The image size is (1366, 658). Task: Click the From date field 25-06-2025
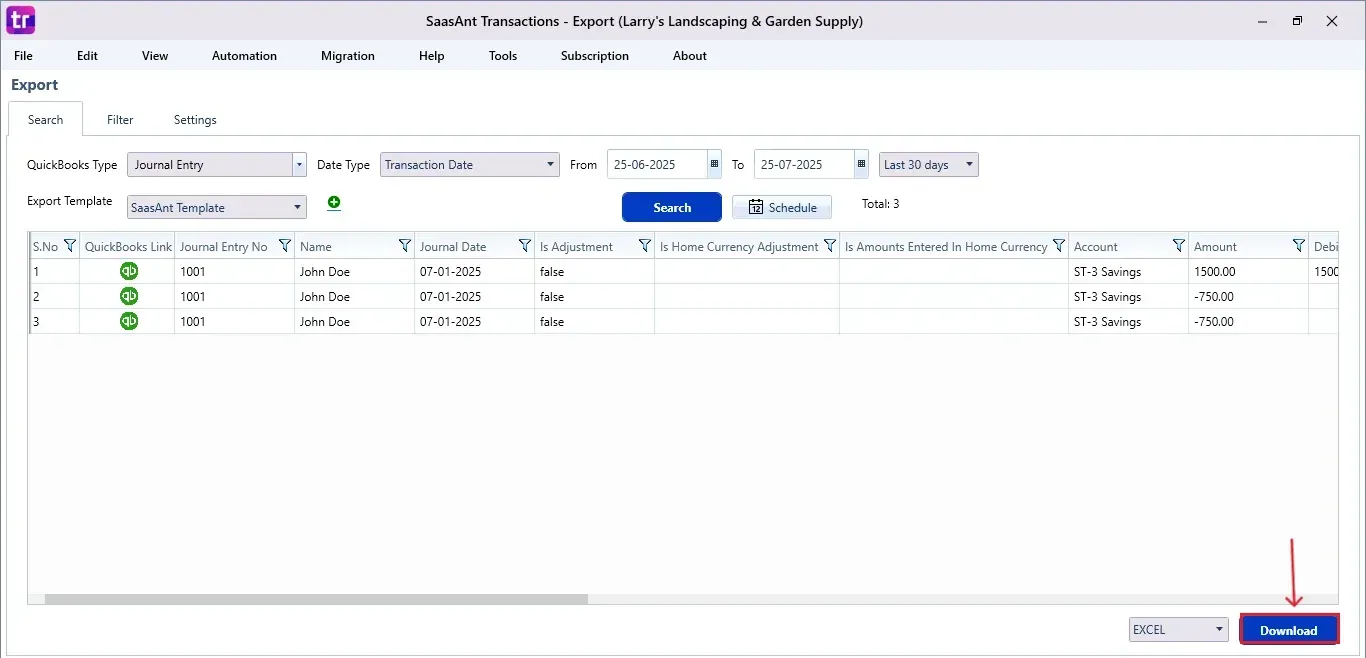click(657, 164)
